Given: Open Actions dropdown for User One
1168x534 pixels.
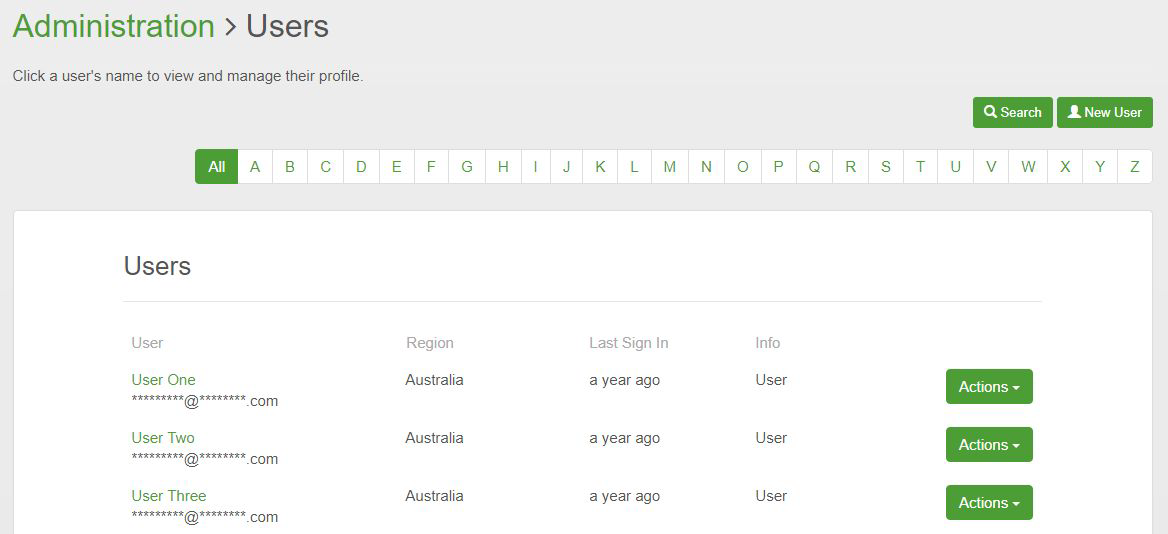Looking at the screenshot, I should (989, 387).
